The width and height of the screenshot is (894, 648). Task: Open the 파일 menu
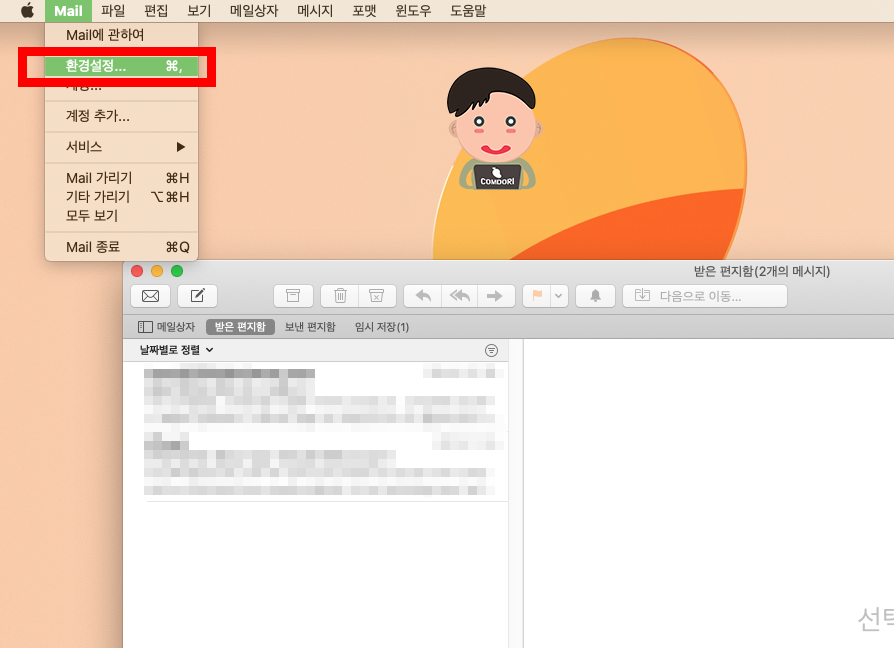(x=113, y=11)
